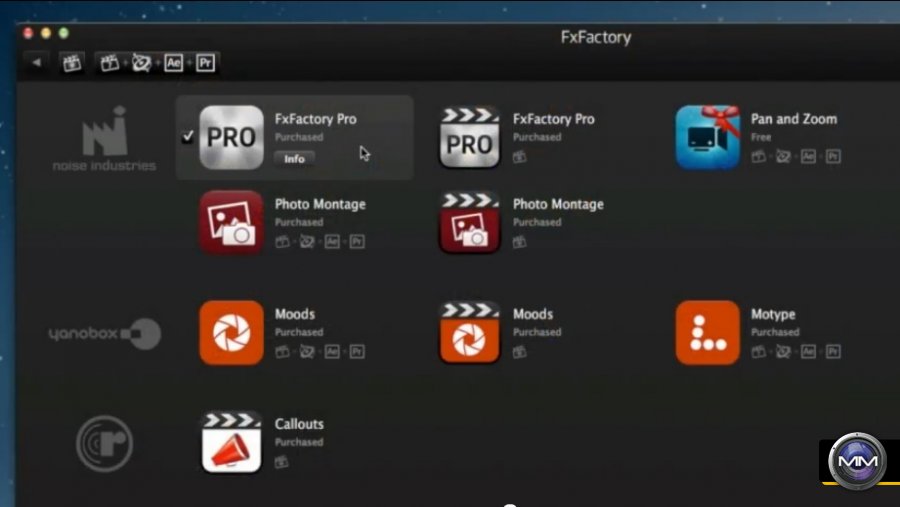Click 'Purchased' label under Motype
The image size is (900, 507).
pyautogui.click(x=775, y=332)
